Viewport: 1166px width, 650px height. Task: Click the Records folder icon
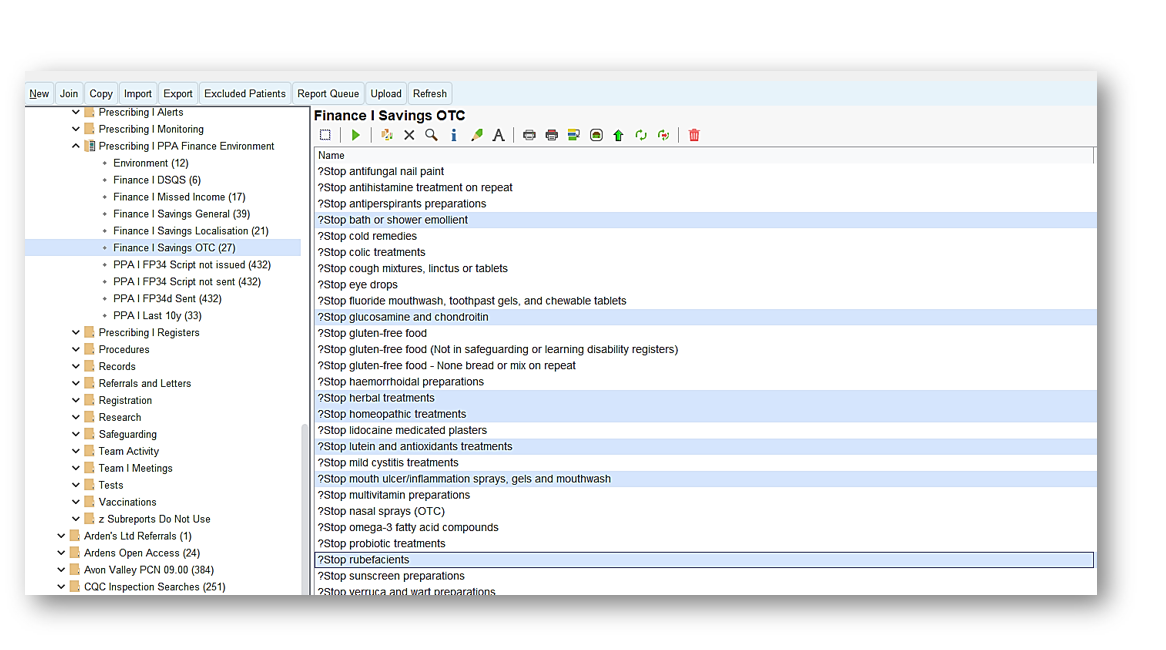click(x=89, y=367)
